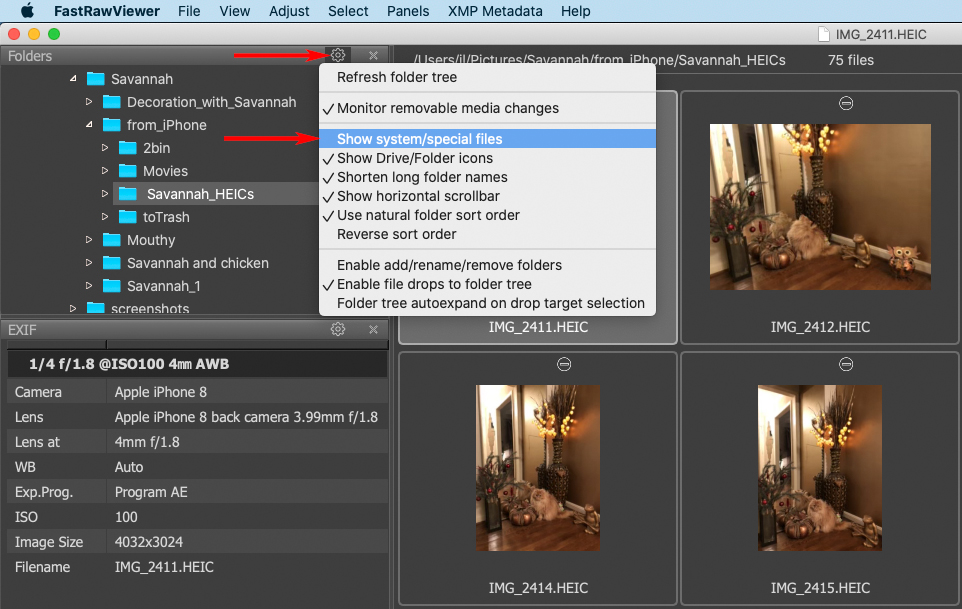Image resolution: width=962 pixels, height=609 pixels.
Task: Toggle Monitor removable media changes option
Action: tap(447, 108)
